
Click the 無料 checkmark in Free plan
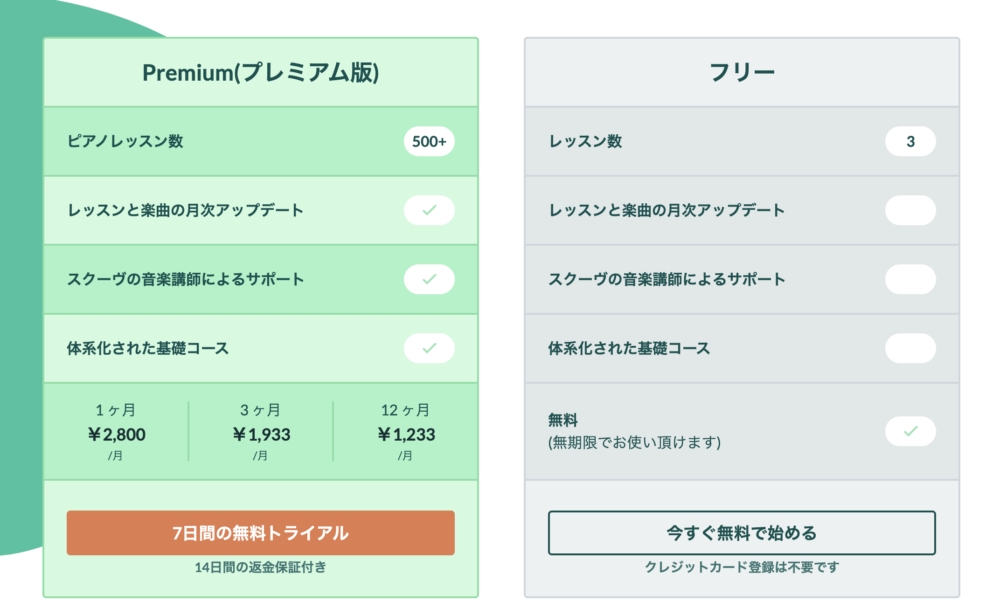911,431
